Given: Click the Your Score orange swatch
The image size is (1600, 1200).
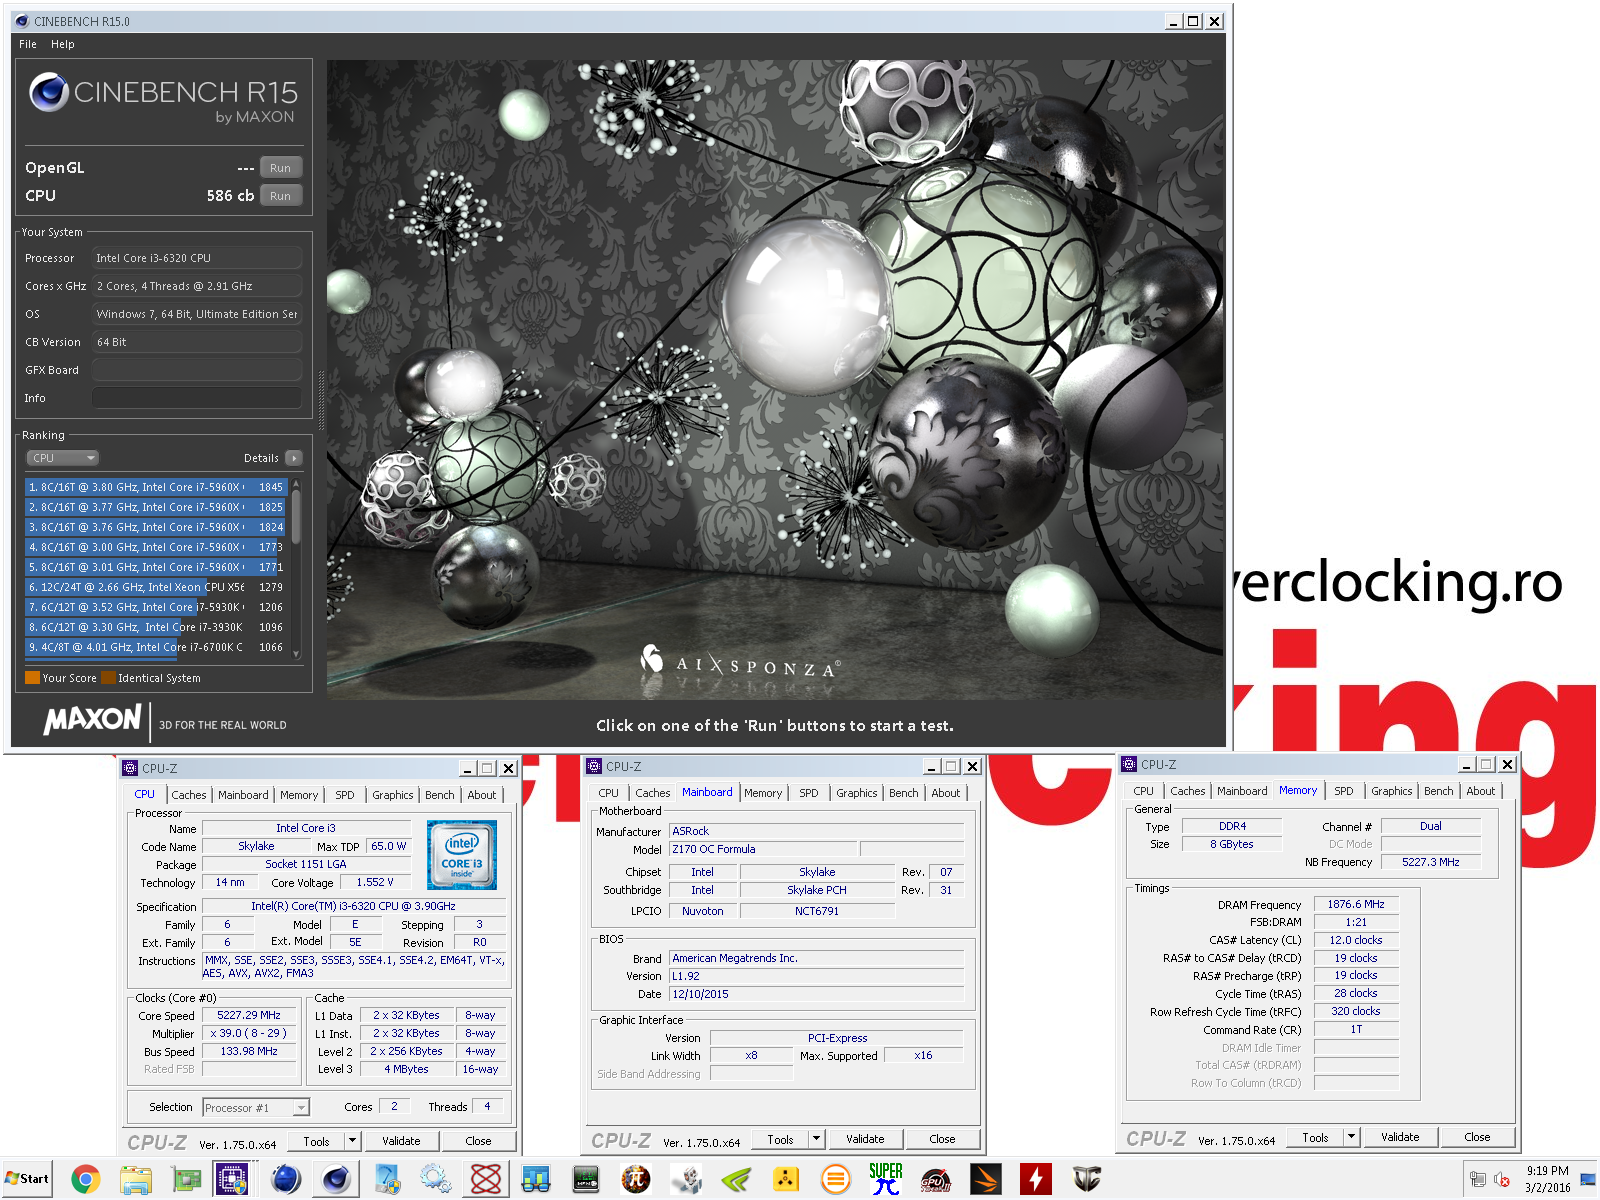Looking at the screenshot, I should click(x=32, y=678).
